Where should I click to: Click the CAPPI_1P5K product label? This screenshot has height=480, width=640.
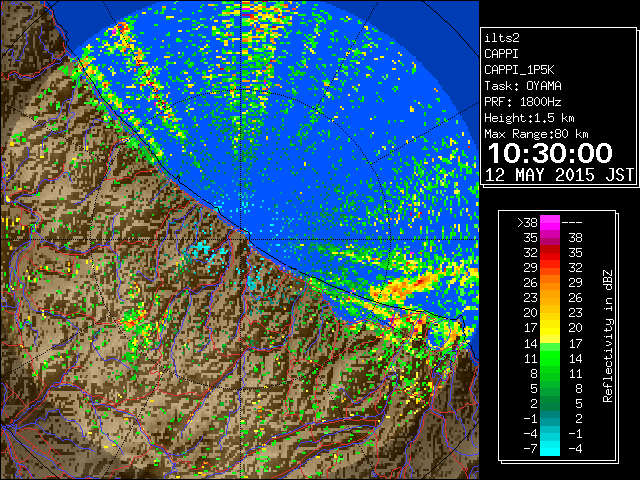pos(519,70)
